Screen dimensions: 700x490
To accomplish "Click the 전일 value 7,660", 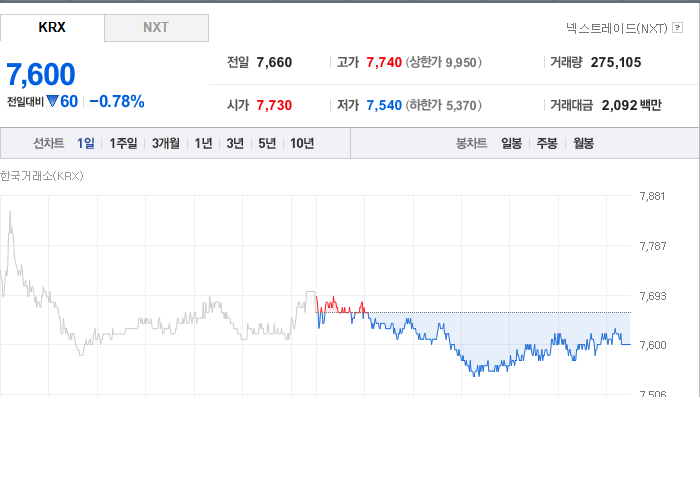I will point(274,62).
